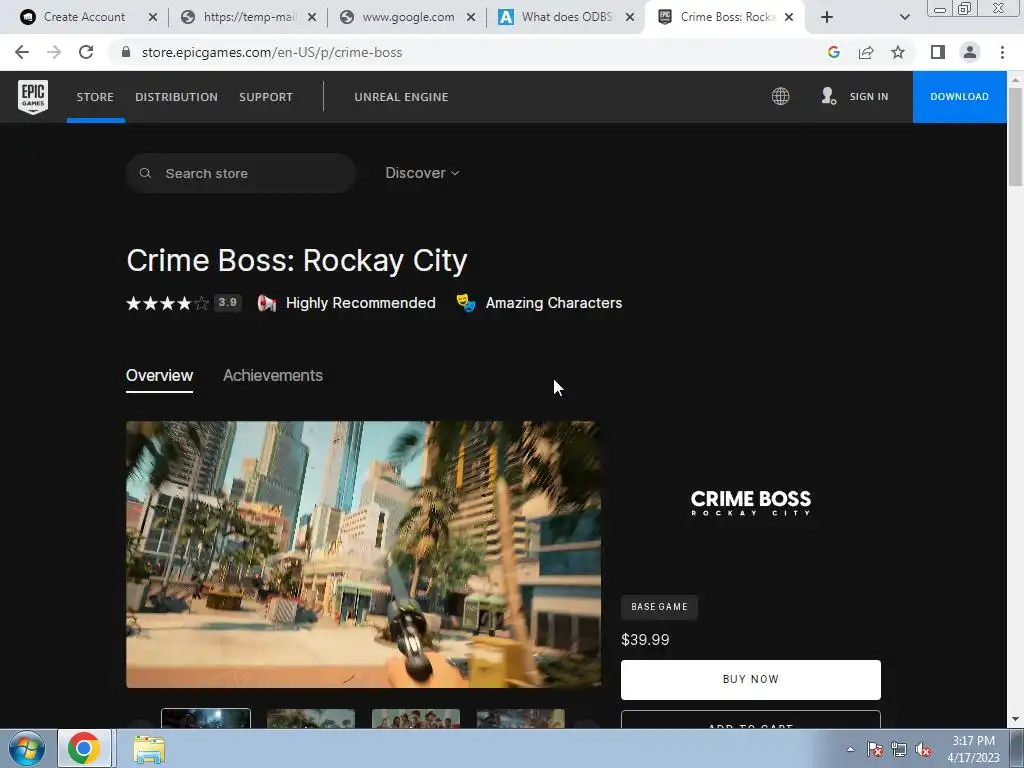Select the third media thumbnail
The image size is (1024, 768).
coord(416,718)
